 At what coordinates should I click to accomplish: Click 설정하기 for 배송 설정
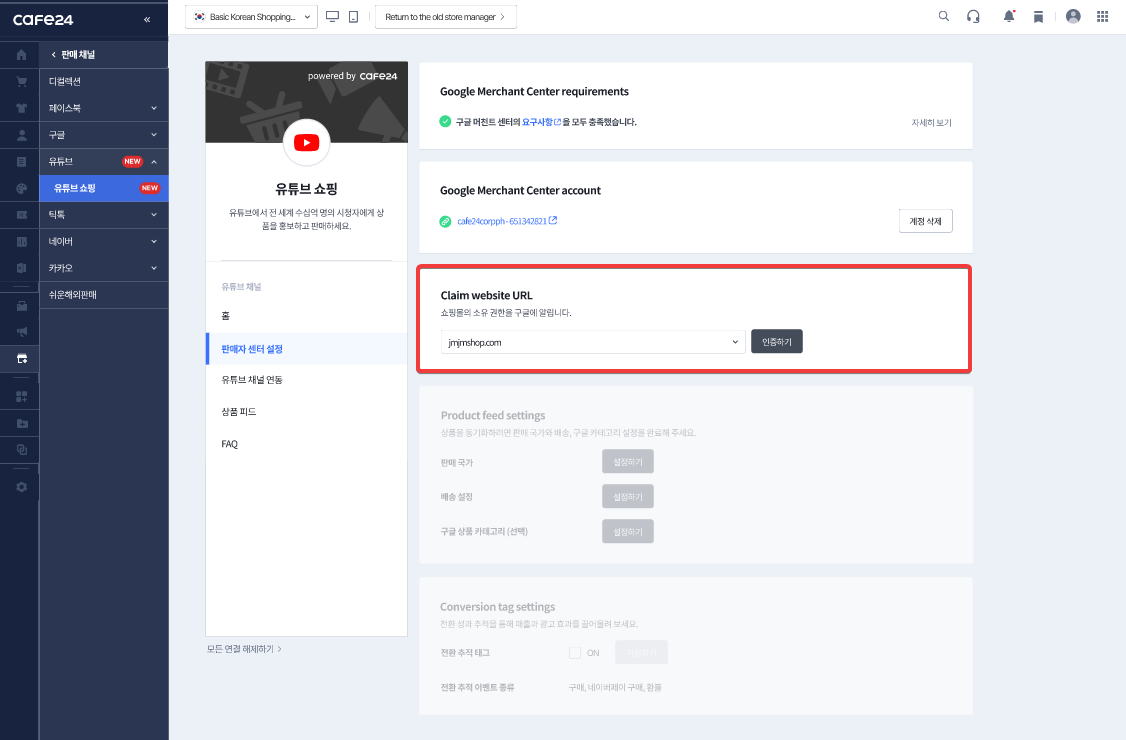[x=628, y=496]
